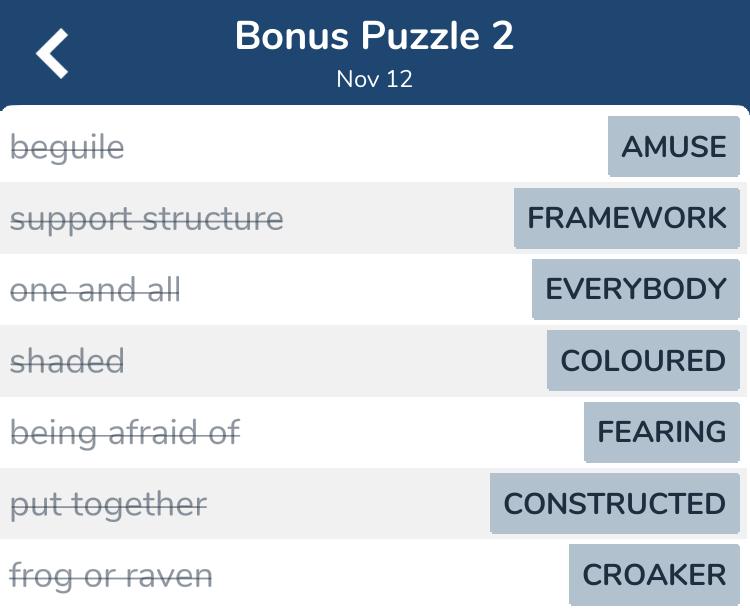This screenshot has width=750, height=610.
Task: Tap the 'being afraid of' clue
Action: [125, 433]
